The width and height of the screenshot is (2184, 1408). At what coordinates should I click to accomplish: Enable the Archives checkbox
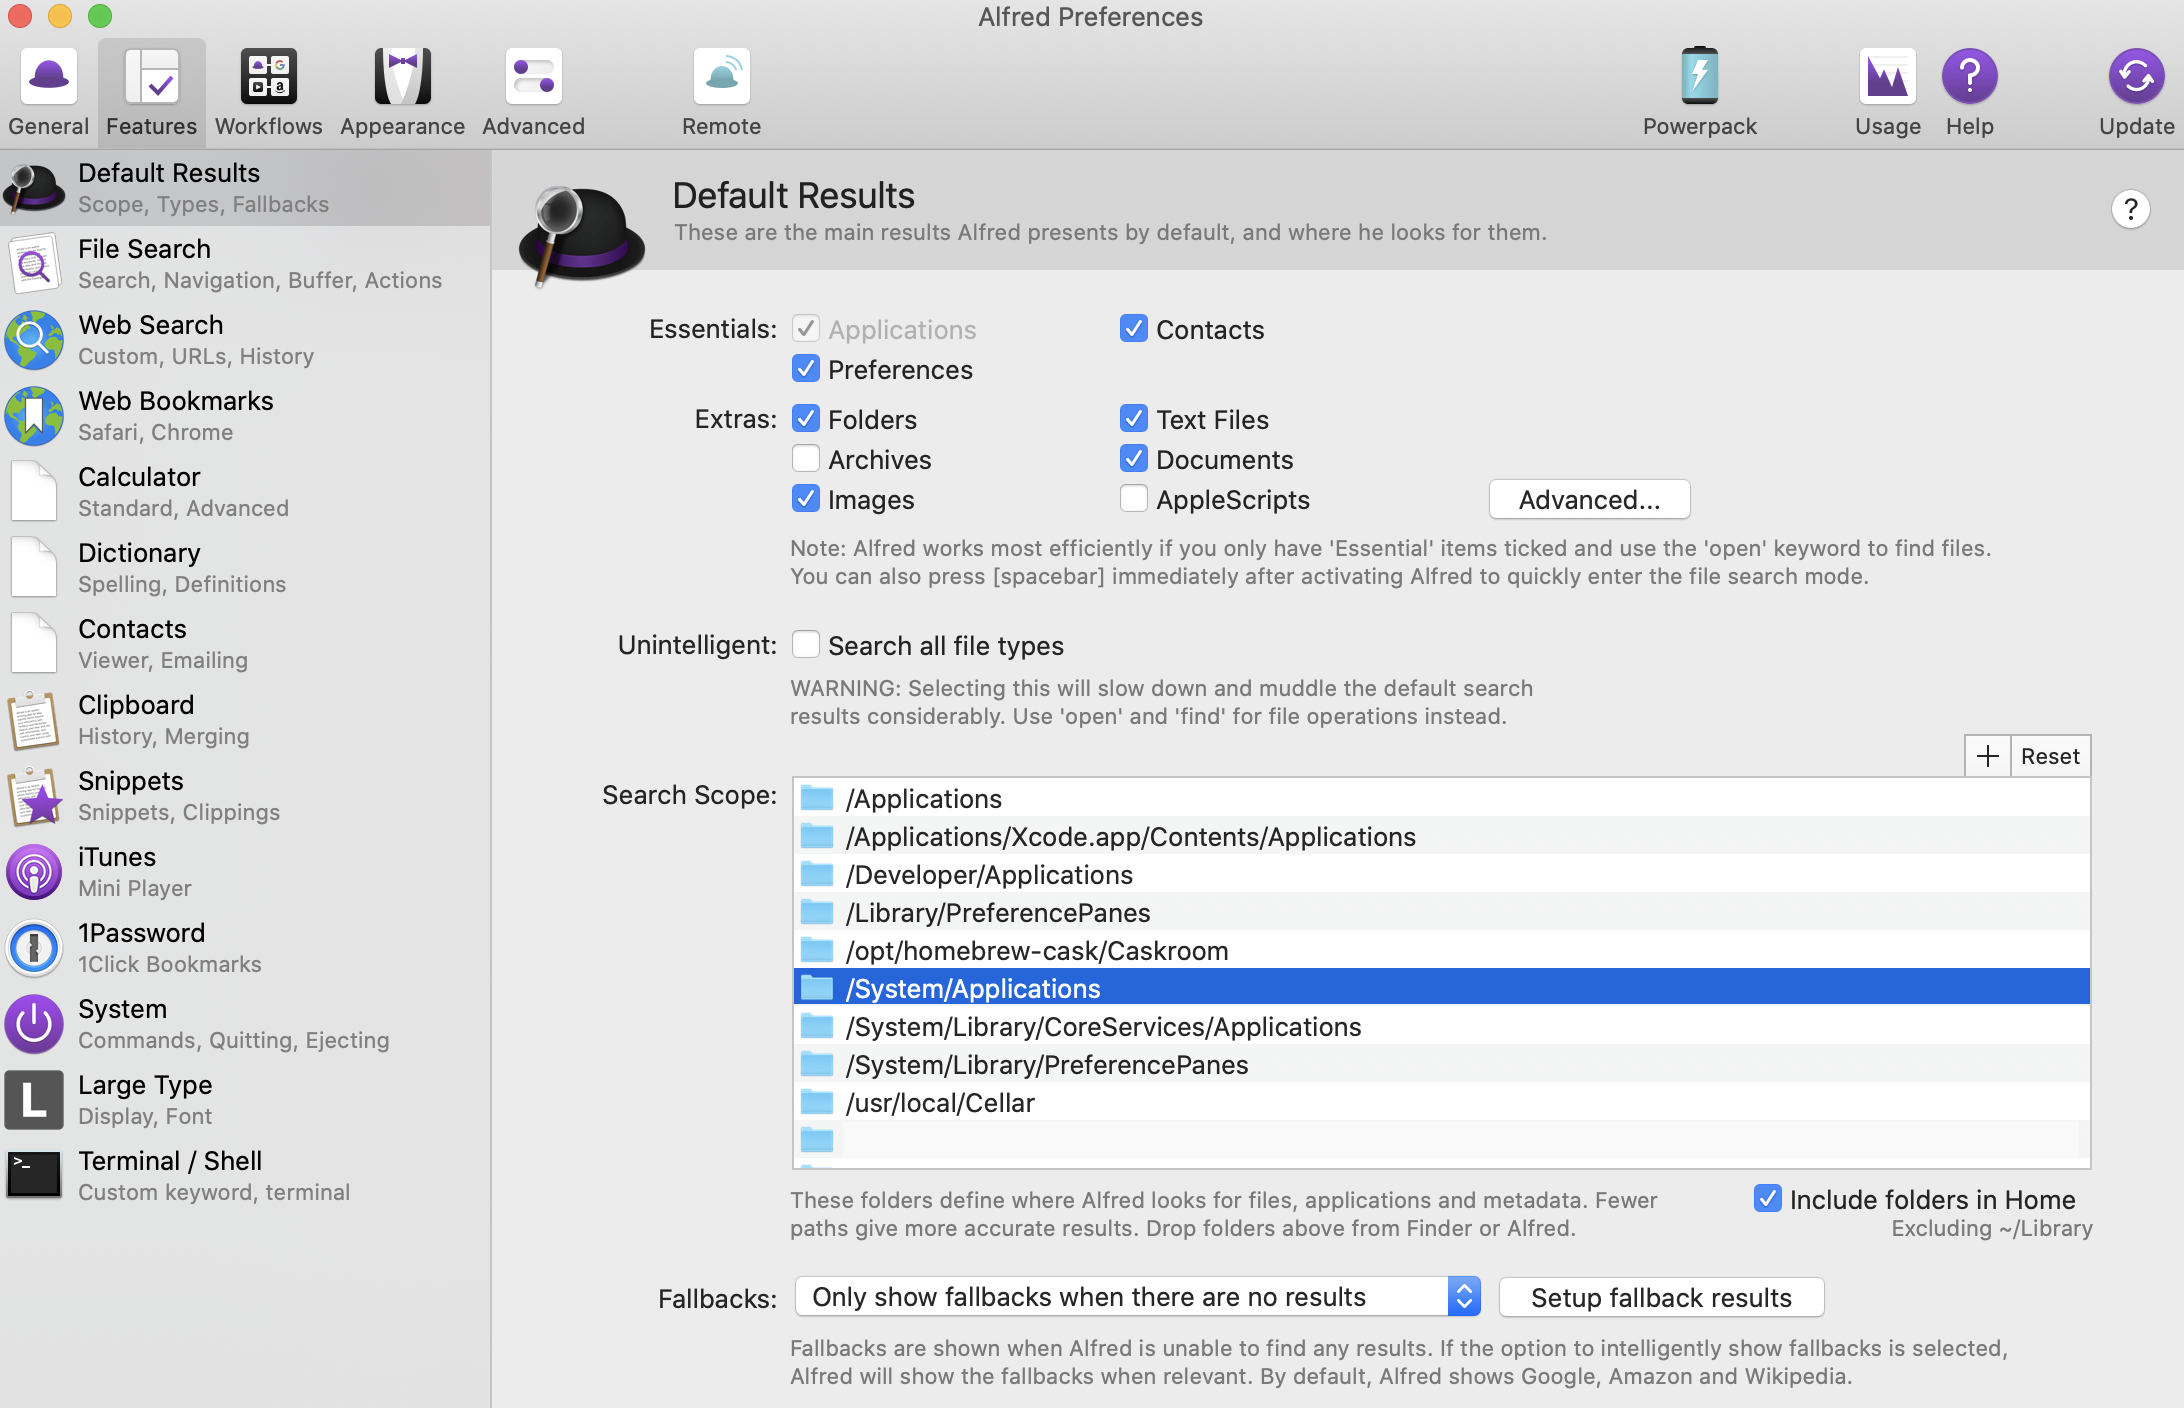click(x=806, y=459)
